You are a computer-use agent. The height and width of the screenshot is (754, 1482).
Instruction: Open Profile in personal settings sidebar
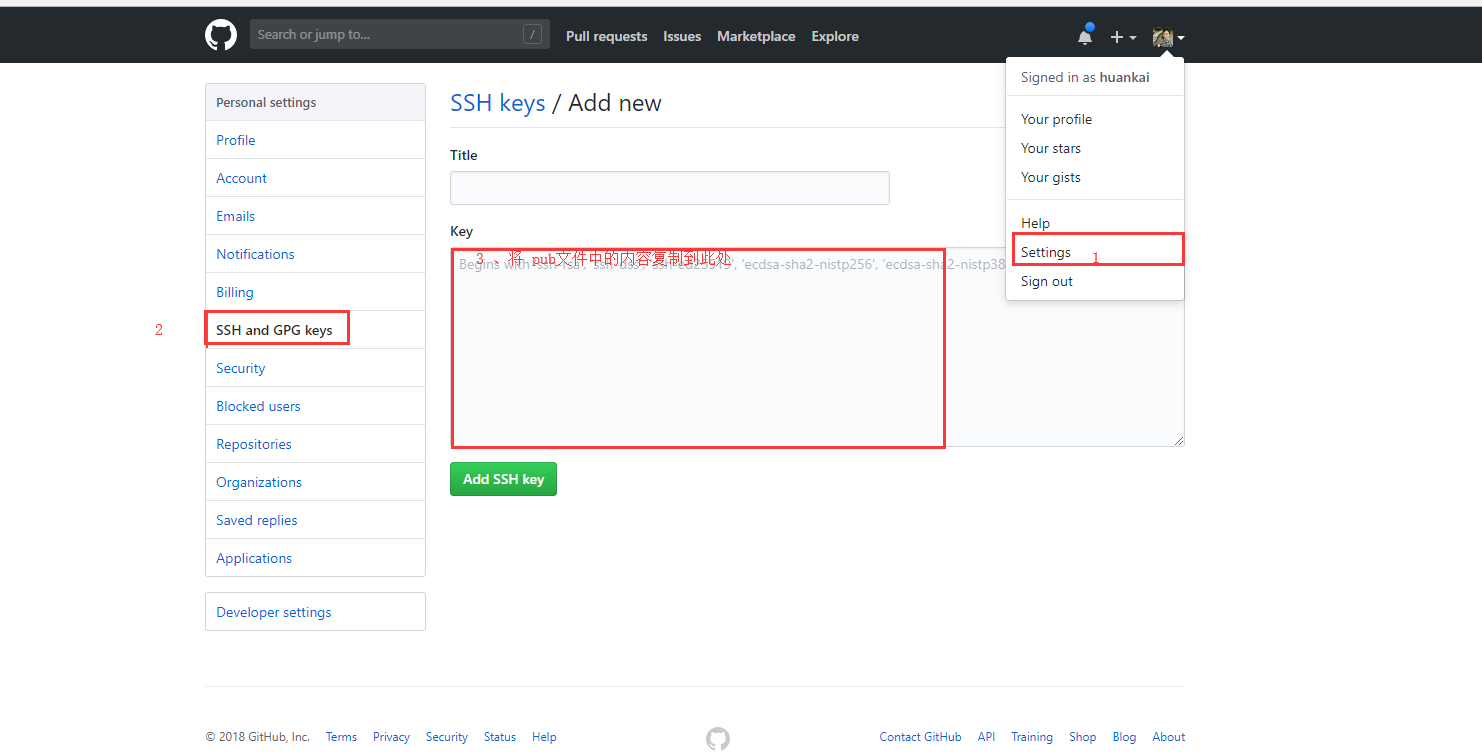315,140
